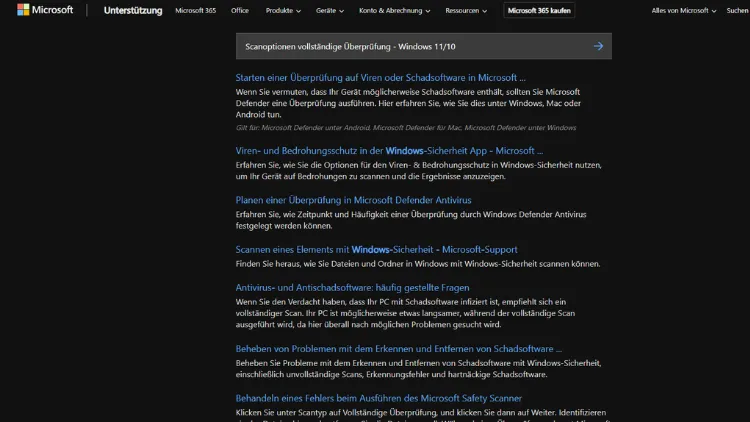Open 'Scannen eines Elements mit Windows-Sicherheit' link
The width and height of the screenshot is (750, 422).
pos(376,249)
